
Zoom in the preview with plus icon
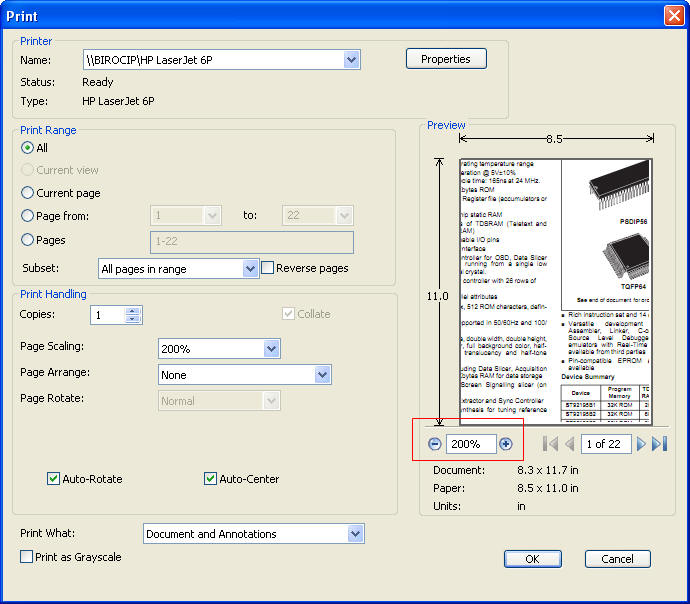(x=506, y=444)
